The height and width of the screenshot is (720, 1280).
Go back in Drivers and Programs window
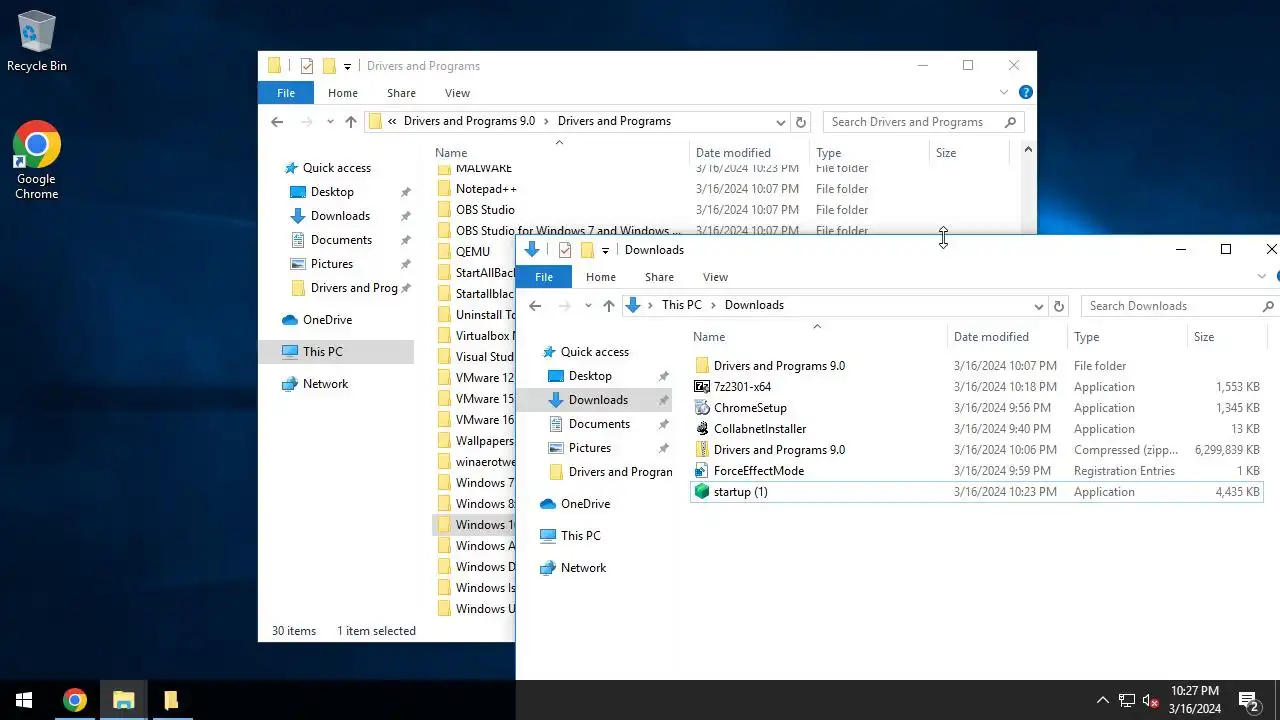277,122
